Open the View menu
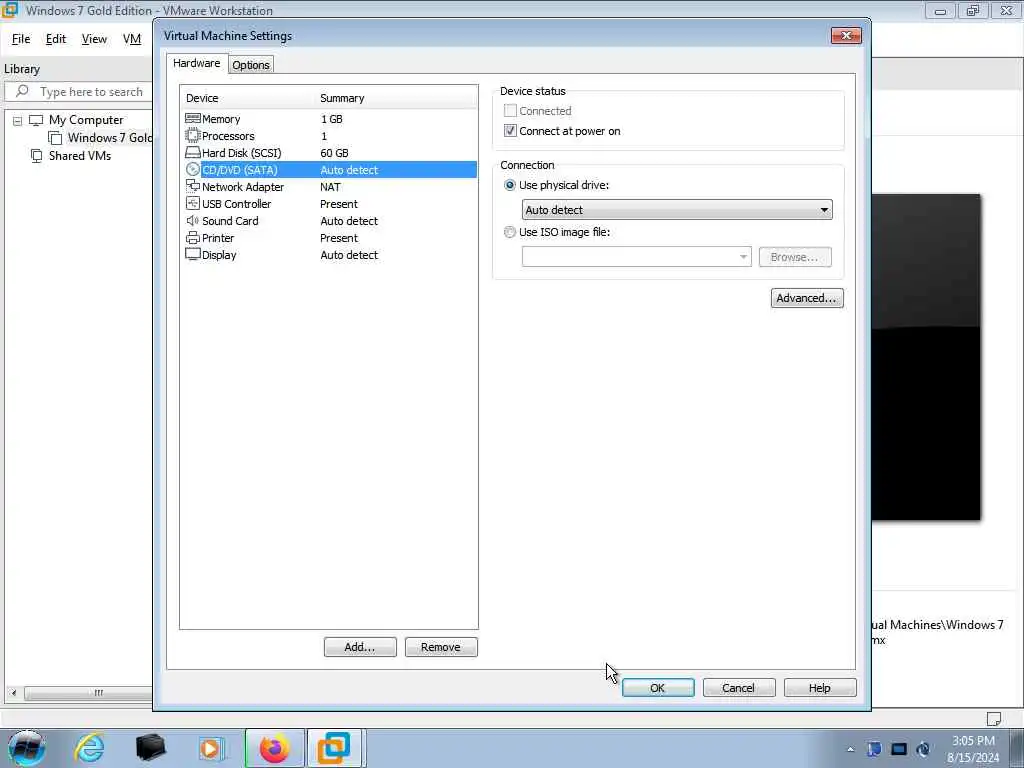This screenshot has width=1024, height=768. click(94, 39)
